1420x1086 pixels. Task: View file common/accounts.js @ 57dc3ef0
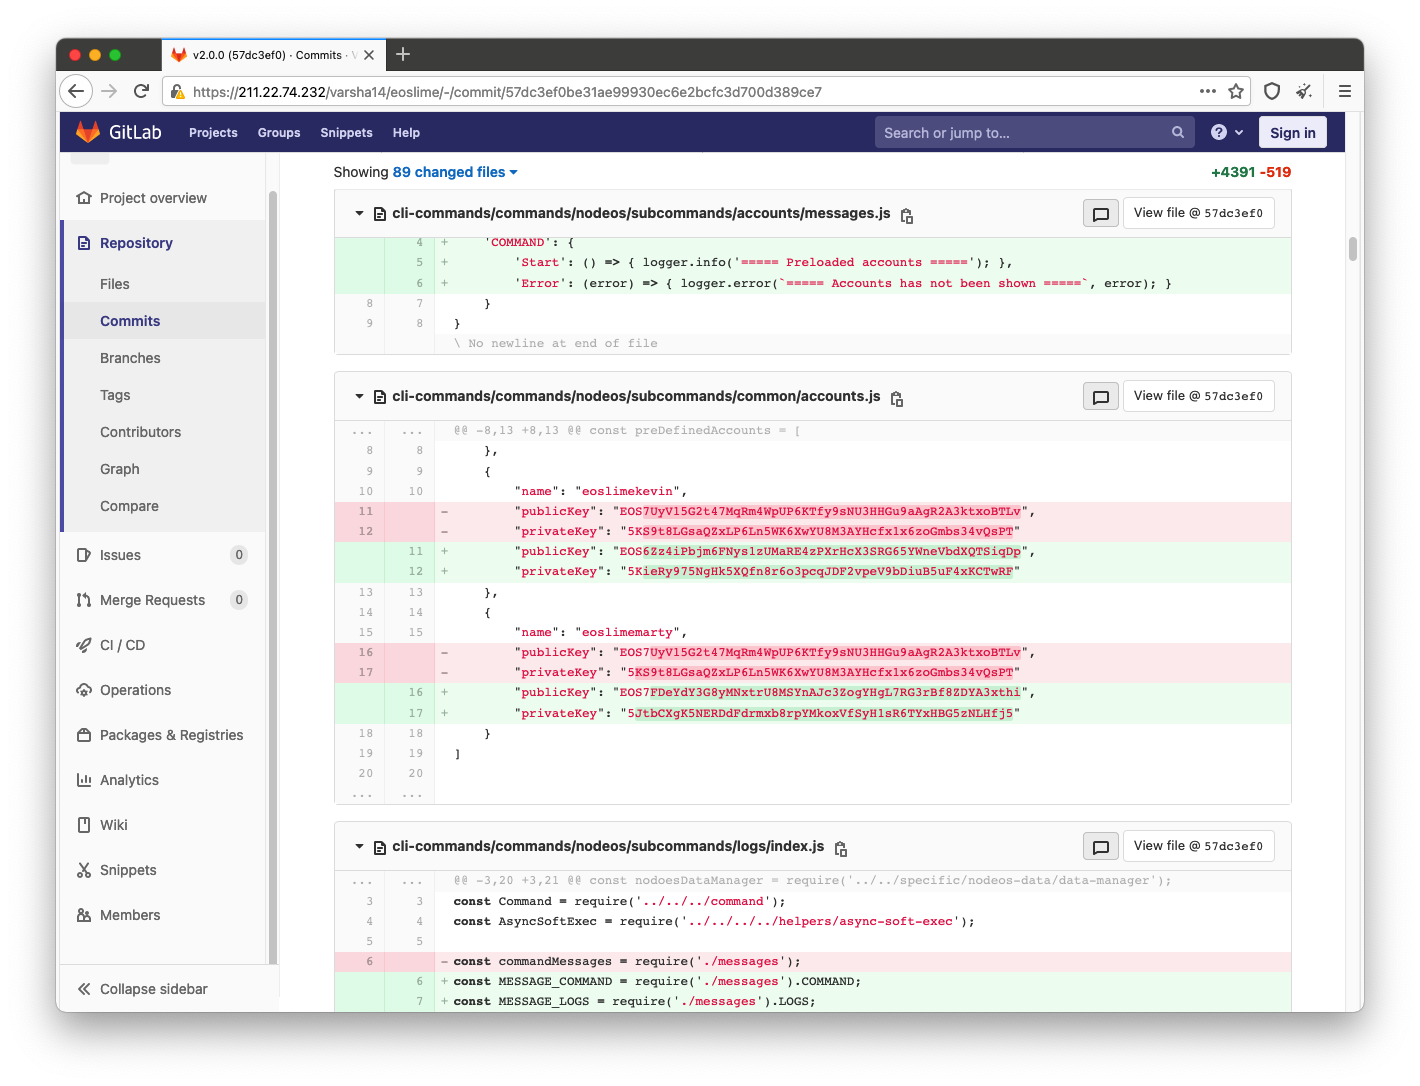(x=1198, y=396)
